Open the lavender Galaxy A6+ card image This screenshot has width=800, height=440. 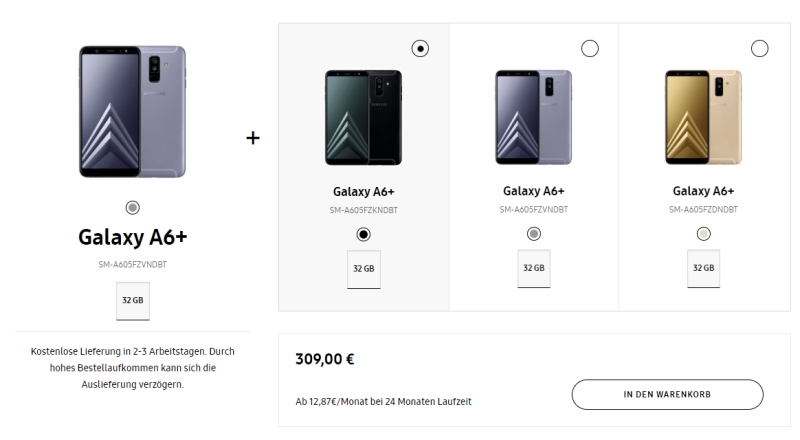(534, 117)
